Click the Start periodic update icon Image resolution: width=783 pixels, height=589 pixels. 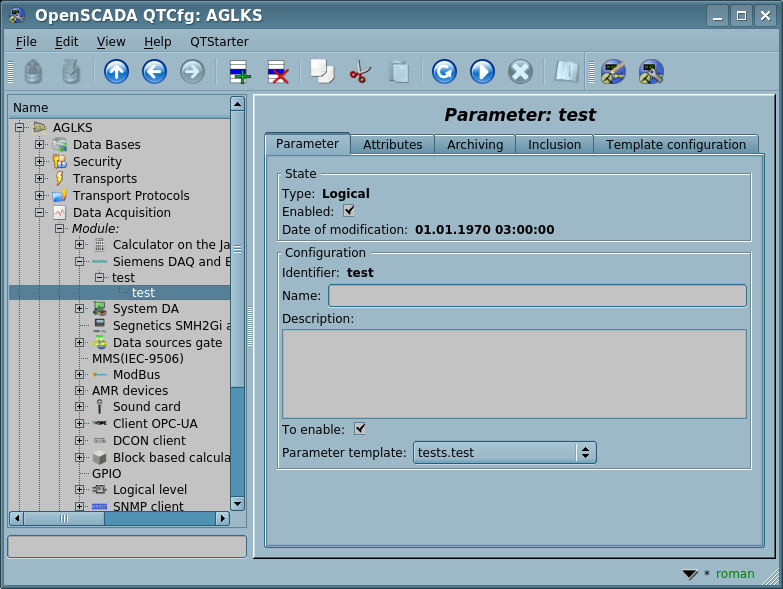[x=482, y=72]
